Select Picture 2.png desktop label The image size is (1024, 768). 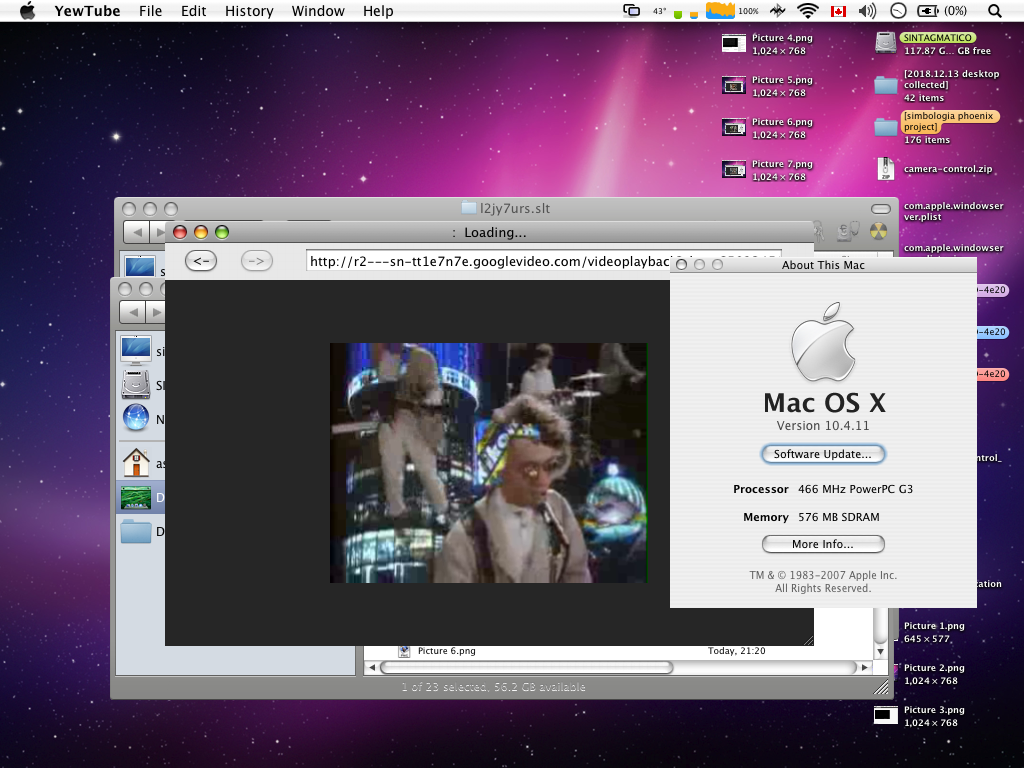(x=934, y=667)
